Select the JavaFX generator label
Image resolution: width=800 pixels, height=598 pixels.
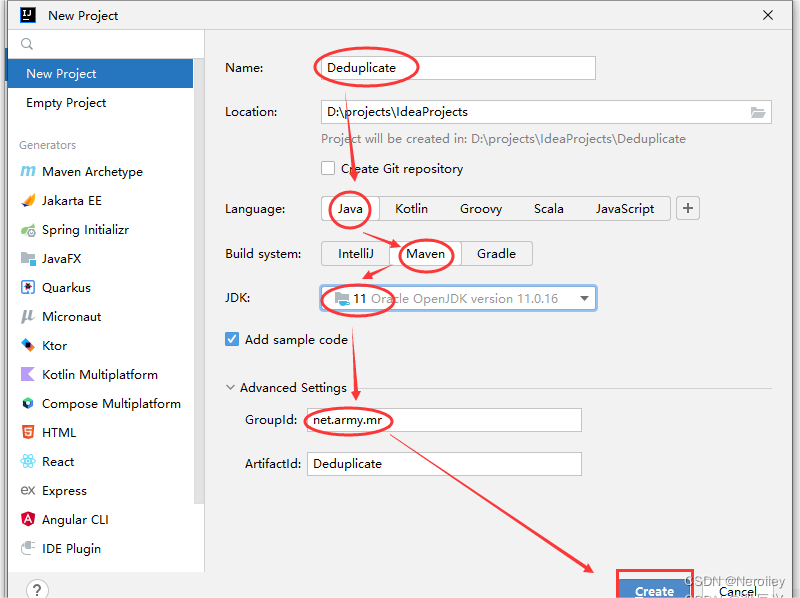pyautogui.click(x=61, y=259)
